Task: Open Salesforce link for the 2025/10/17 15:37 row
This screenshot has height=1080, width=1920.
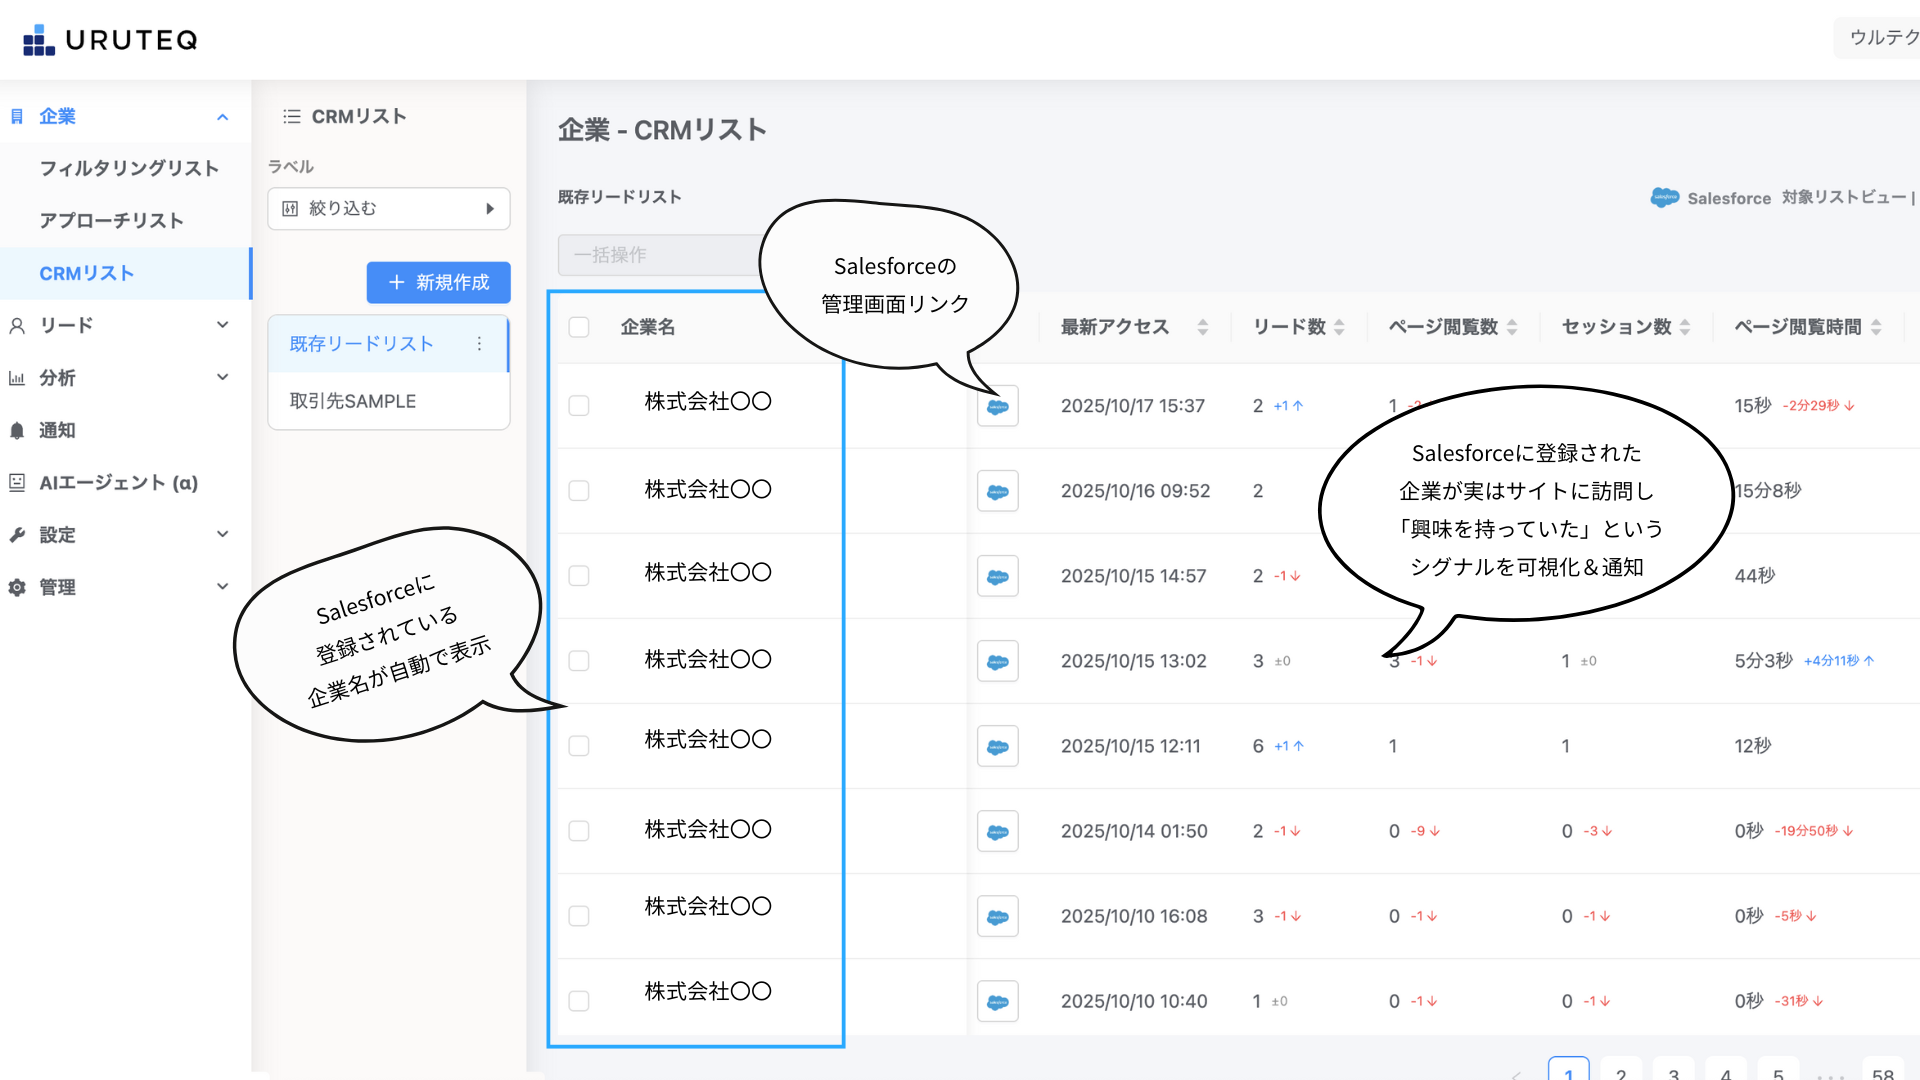Action: [x=997, y=406]
